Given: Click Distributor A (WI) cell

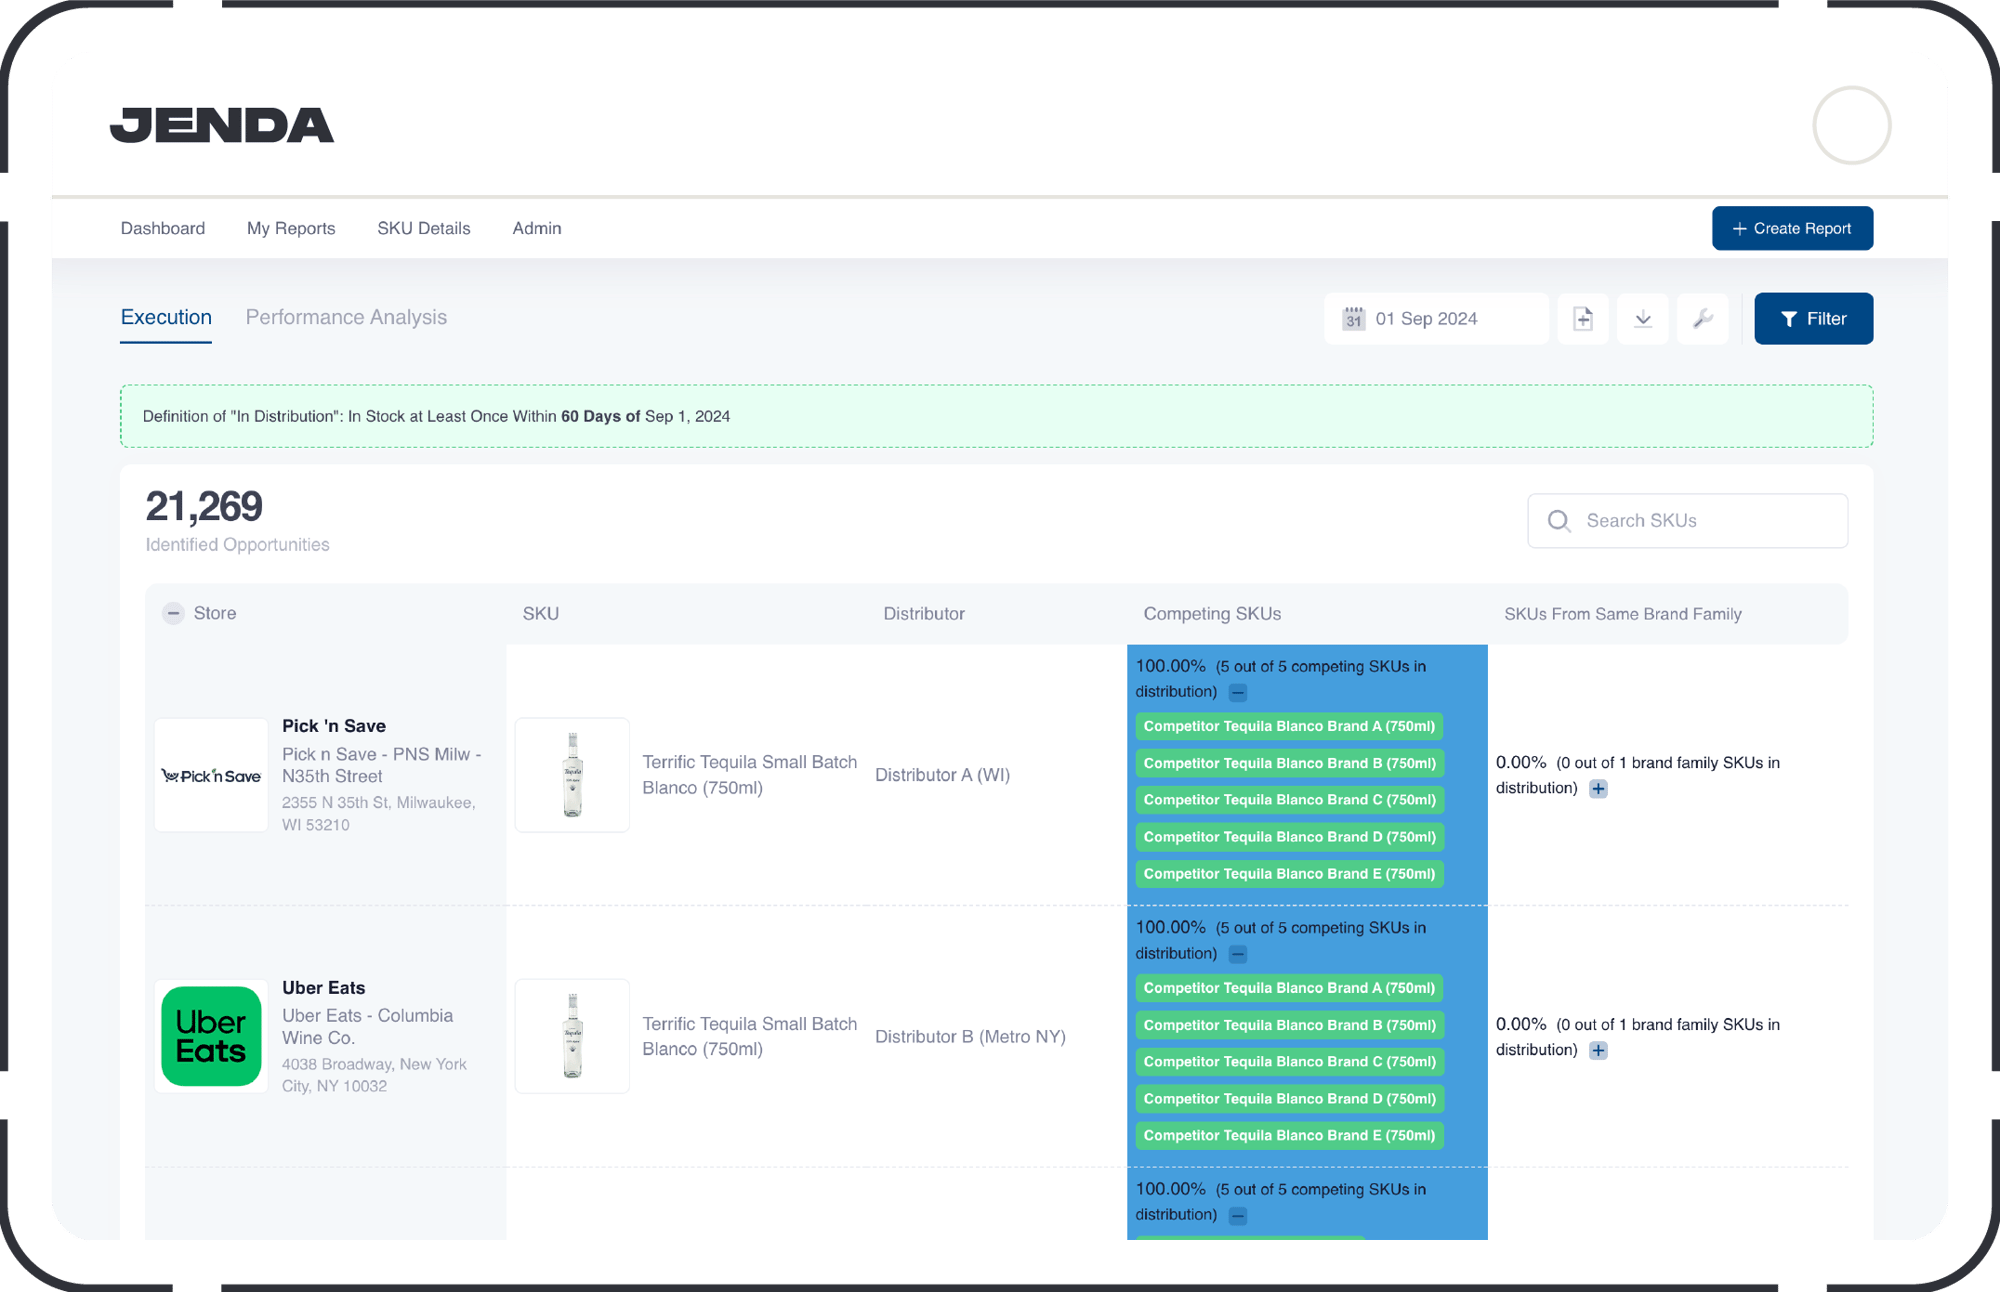Looking at the screenshot, I should 942,775.
